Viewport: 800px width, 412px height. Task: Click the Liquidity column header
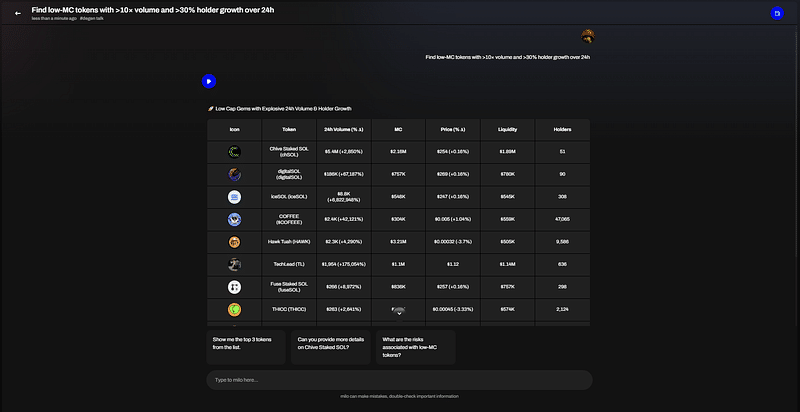pos(508,129)
